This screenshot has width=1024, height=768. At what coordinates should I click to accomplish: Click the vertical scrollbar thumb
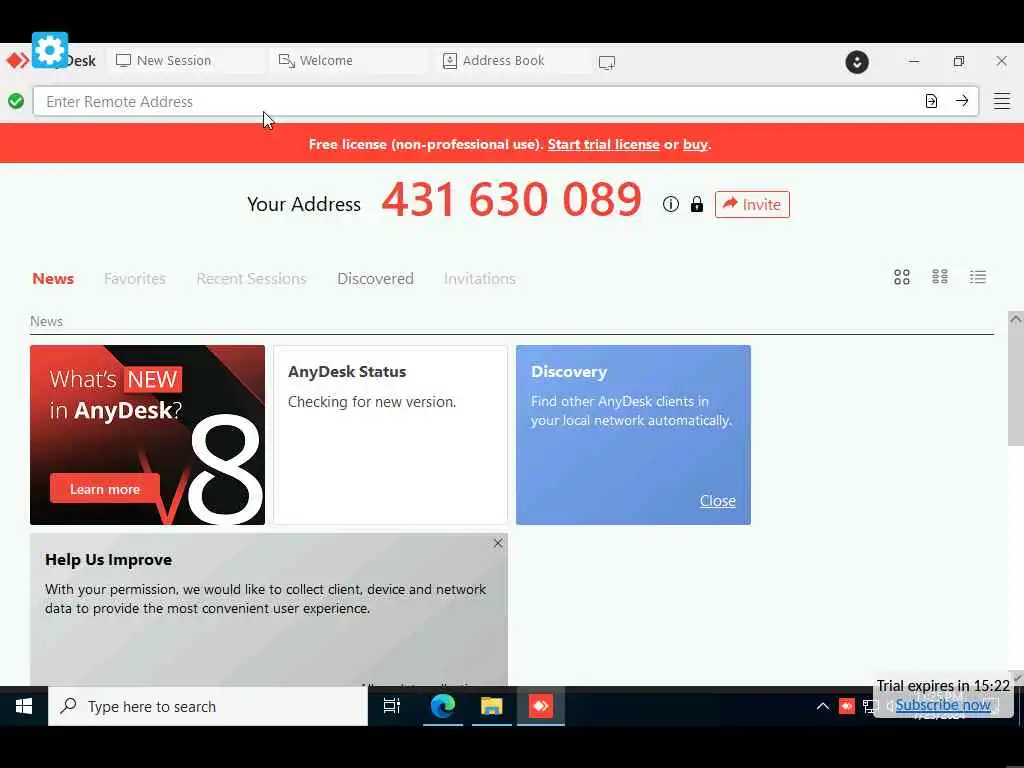click(x=1016, y=385)
